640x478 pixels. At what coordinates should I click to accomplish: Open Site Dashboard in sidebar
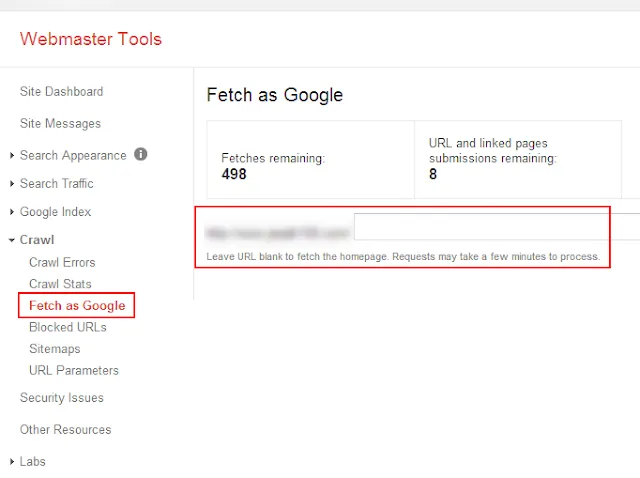pos(61,91)
